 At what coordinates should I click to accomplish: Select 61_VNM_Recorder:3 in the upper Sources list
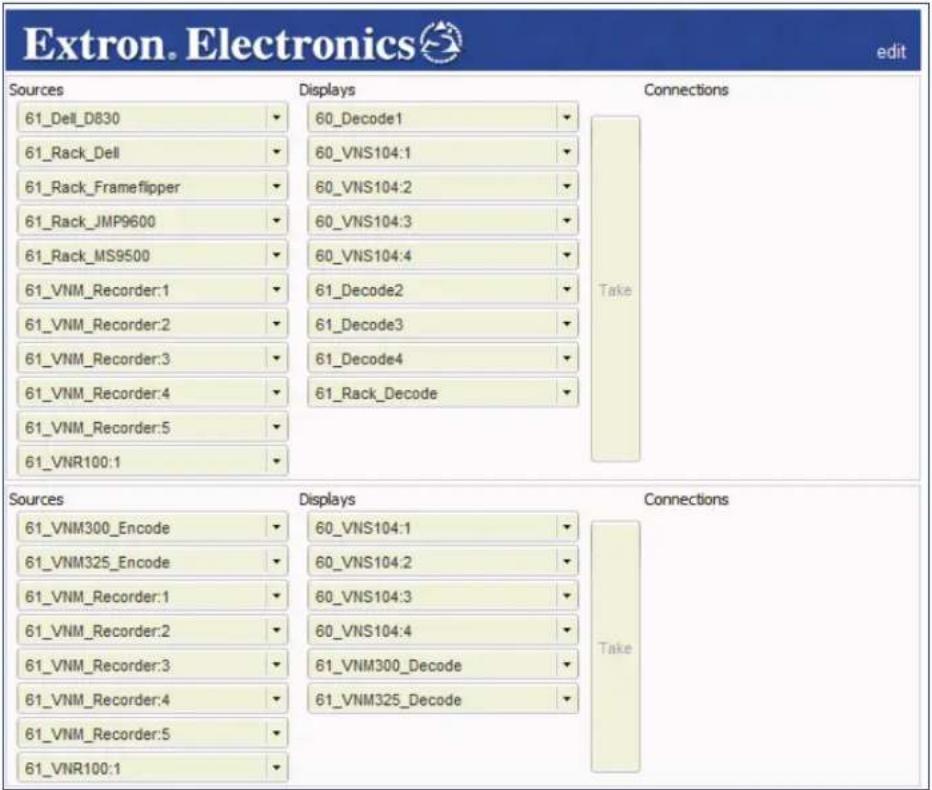(152, 359)
